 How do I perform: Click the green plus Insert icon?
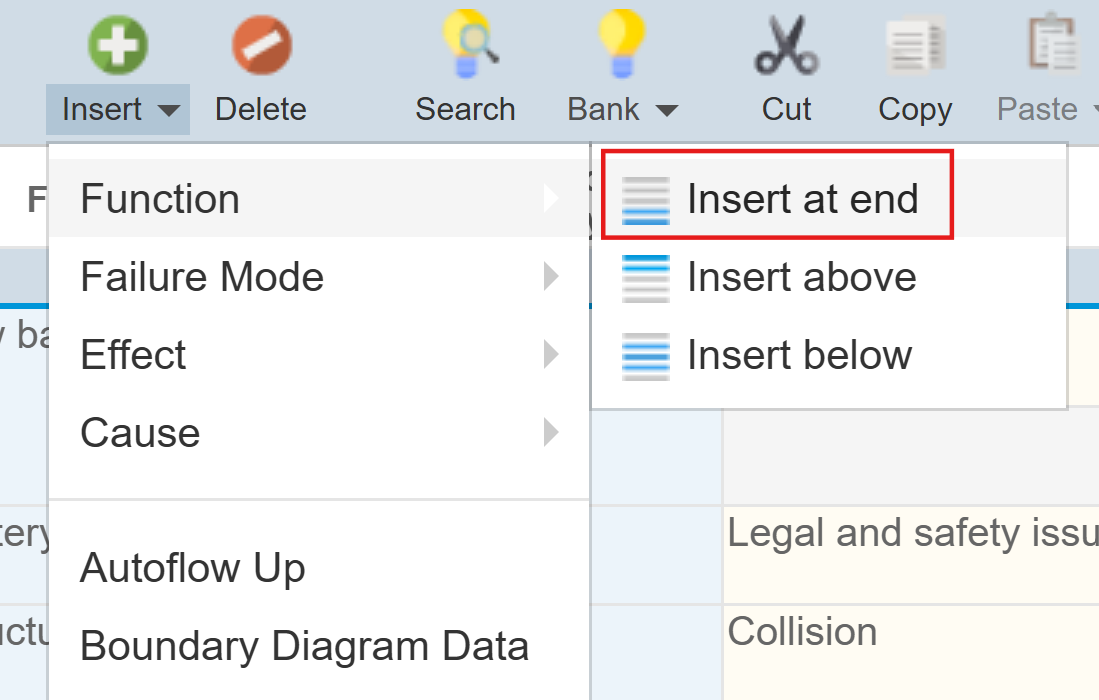[x=117, y=46]
